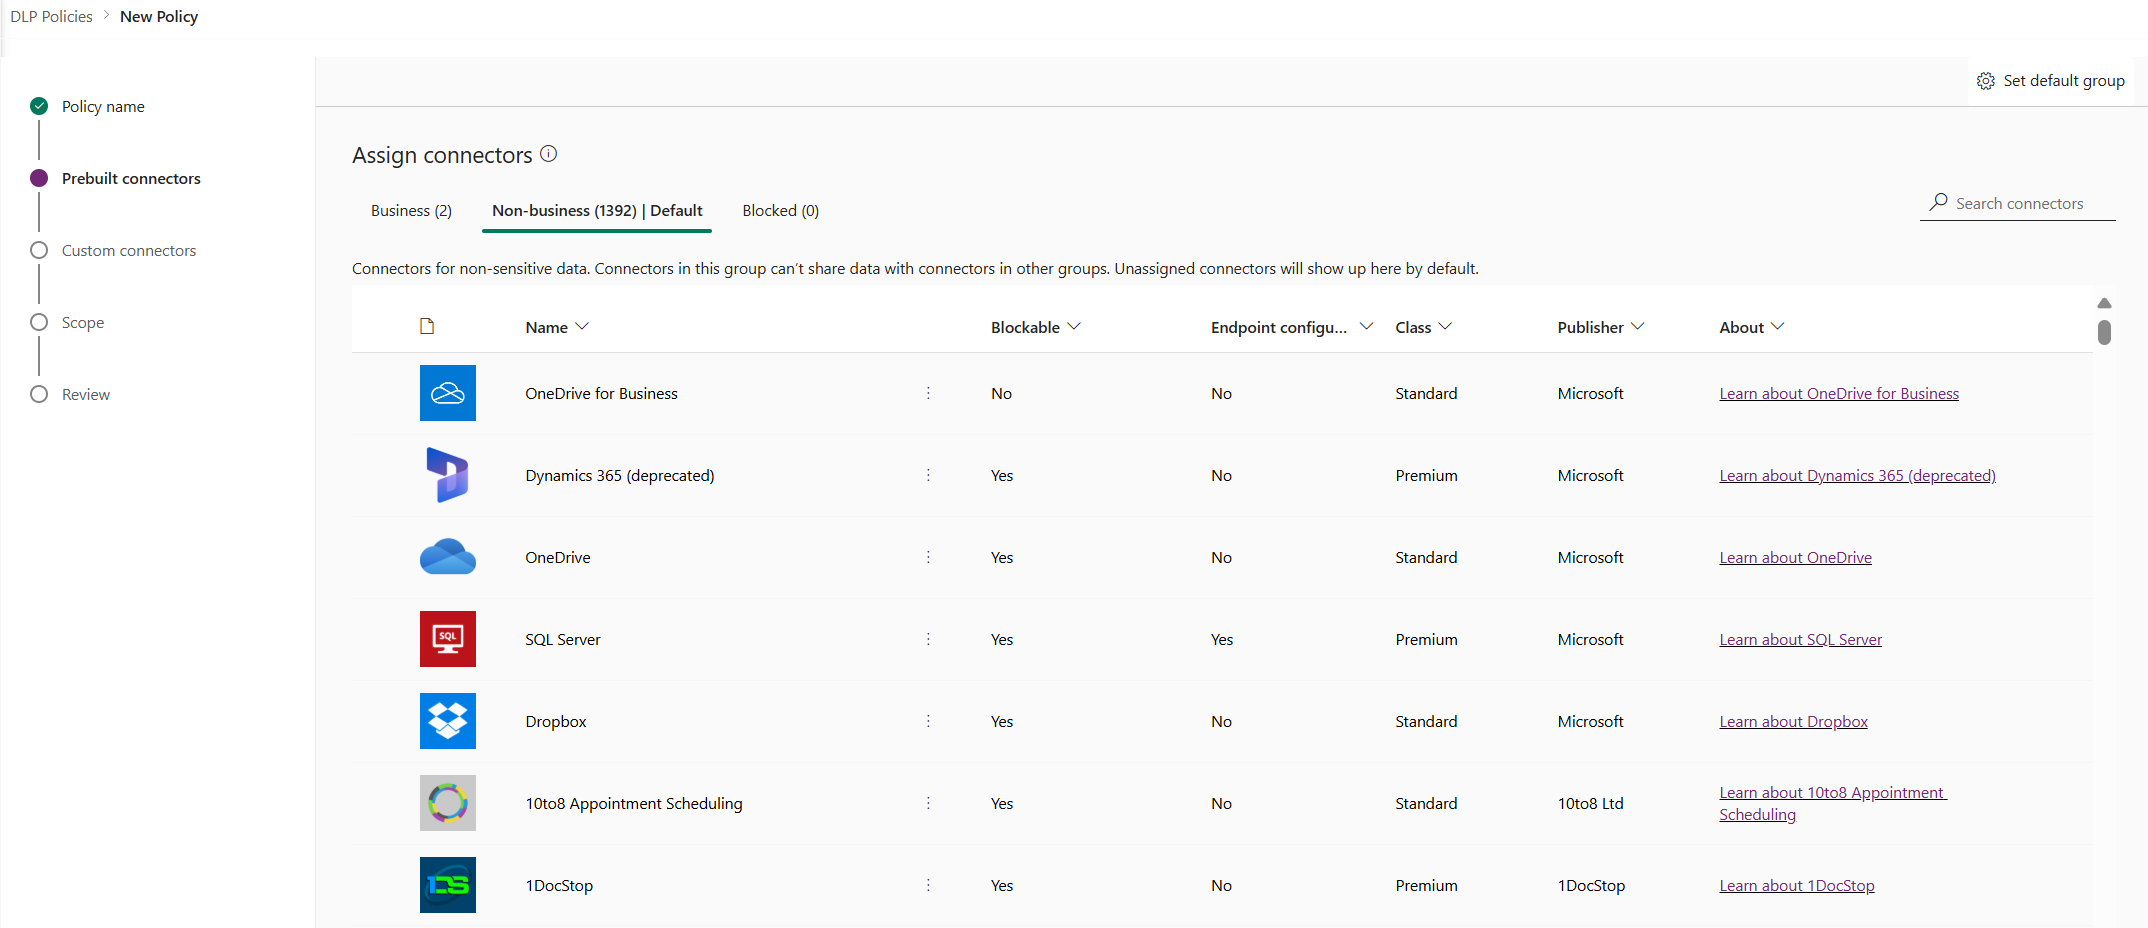Switch to the Blocked (0) tab
The width and height of the screenshot is (2148, 928).
click(x=780, y=211)
